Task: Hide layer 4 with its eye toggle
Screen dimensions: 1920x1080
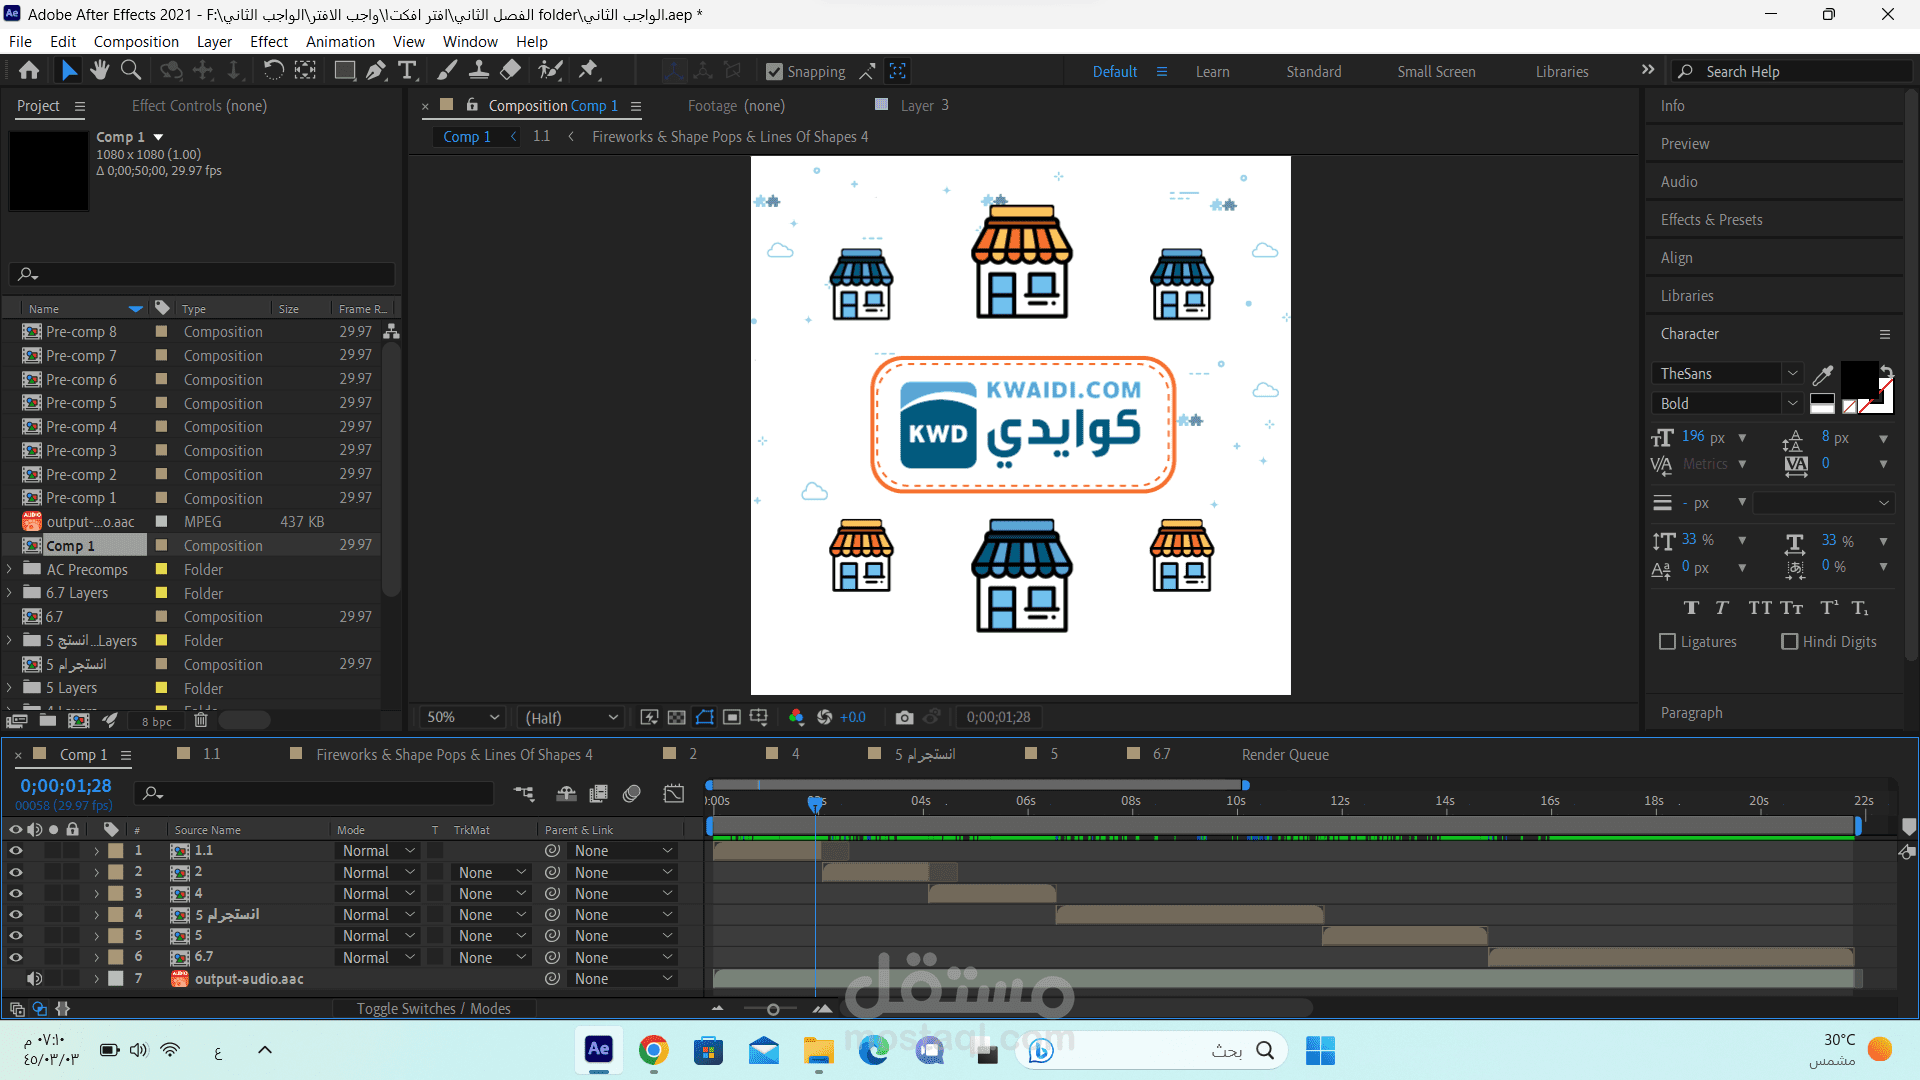Action: (x=15, y=894)
